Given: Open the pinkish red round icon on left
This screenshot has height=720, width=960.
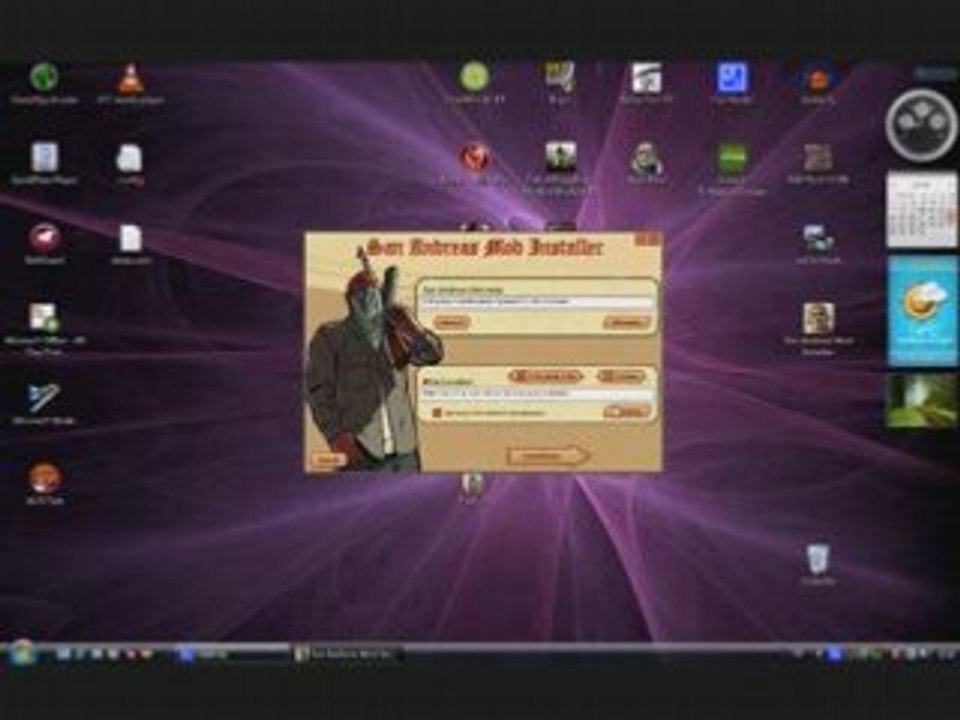Looking at the screenshot, I should 43,239.
